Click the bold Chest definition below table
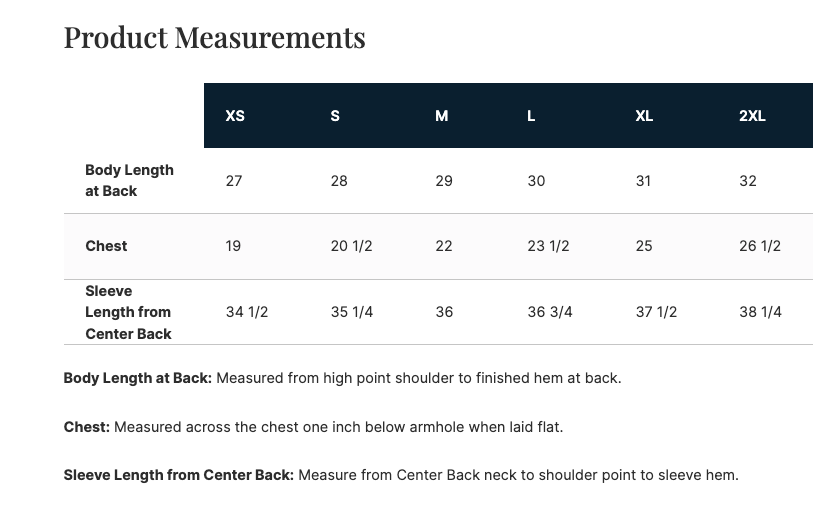The height and width of the screenshot is (512, 813). point(87,427)
